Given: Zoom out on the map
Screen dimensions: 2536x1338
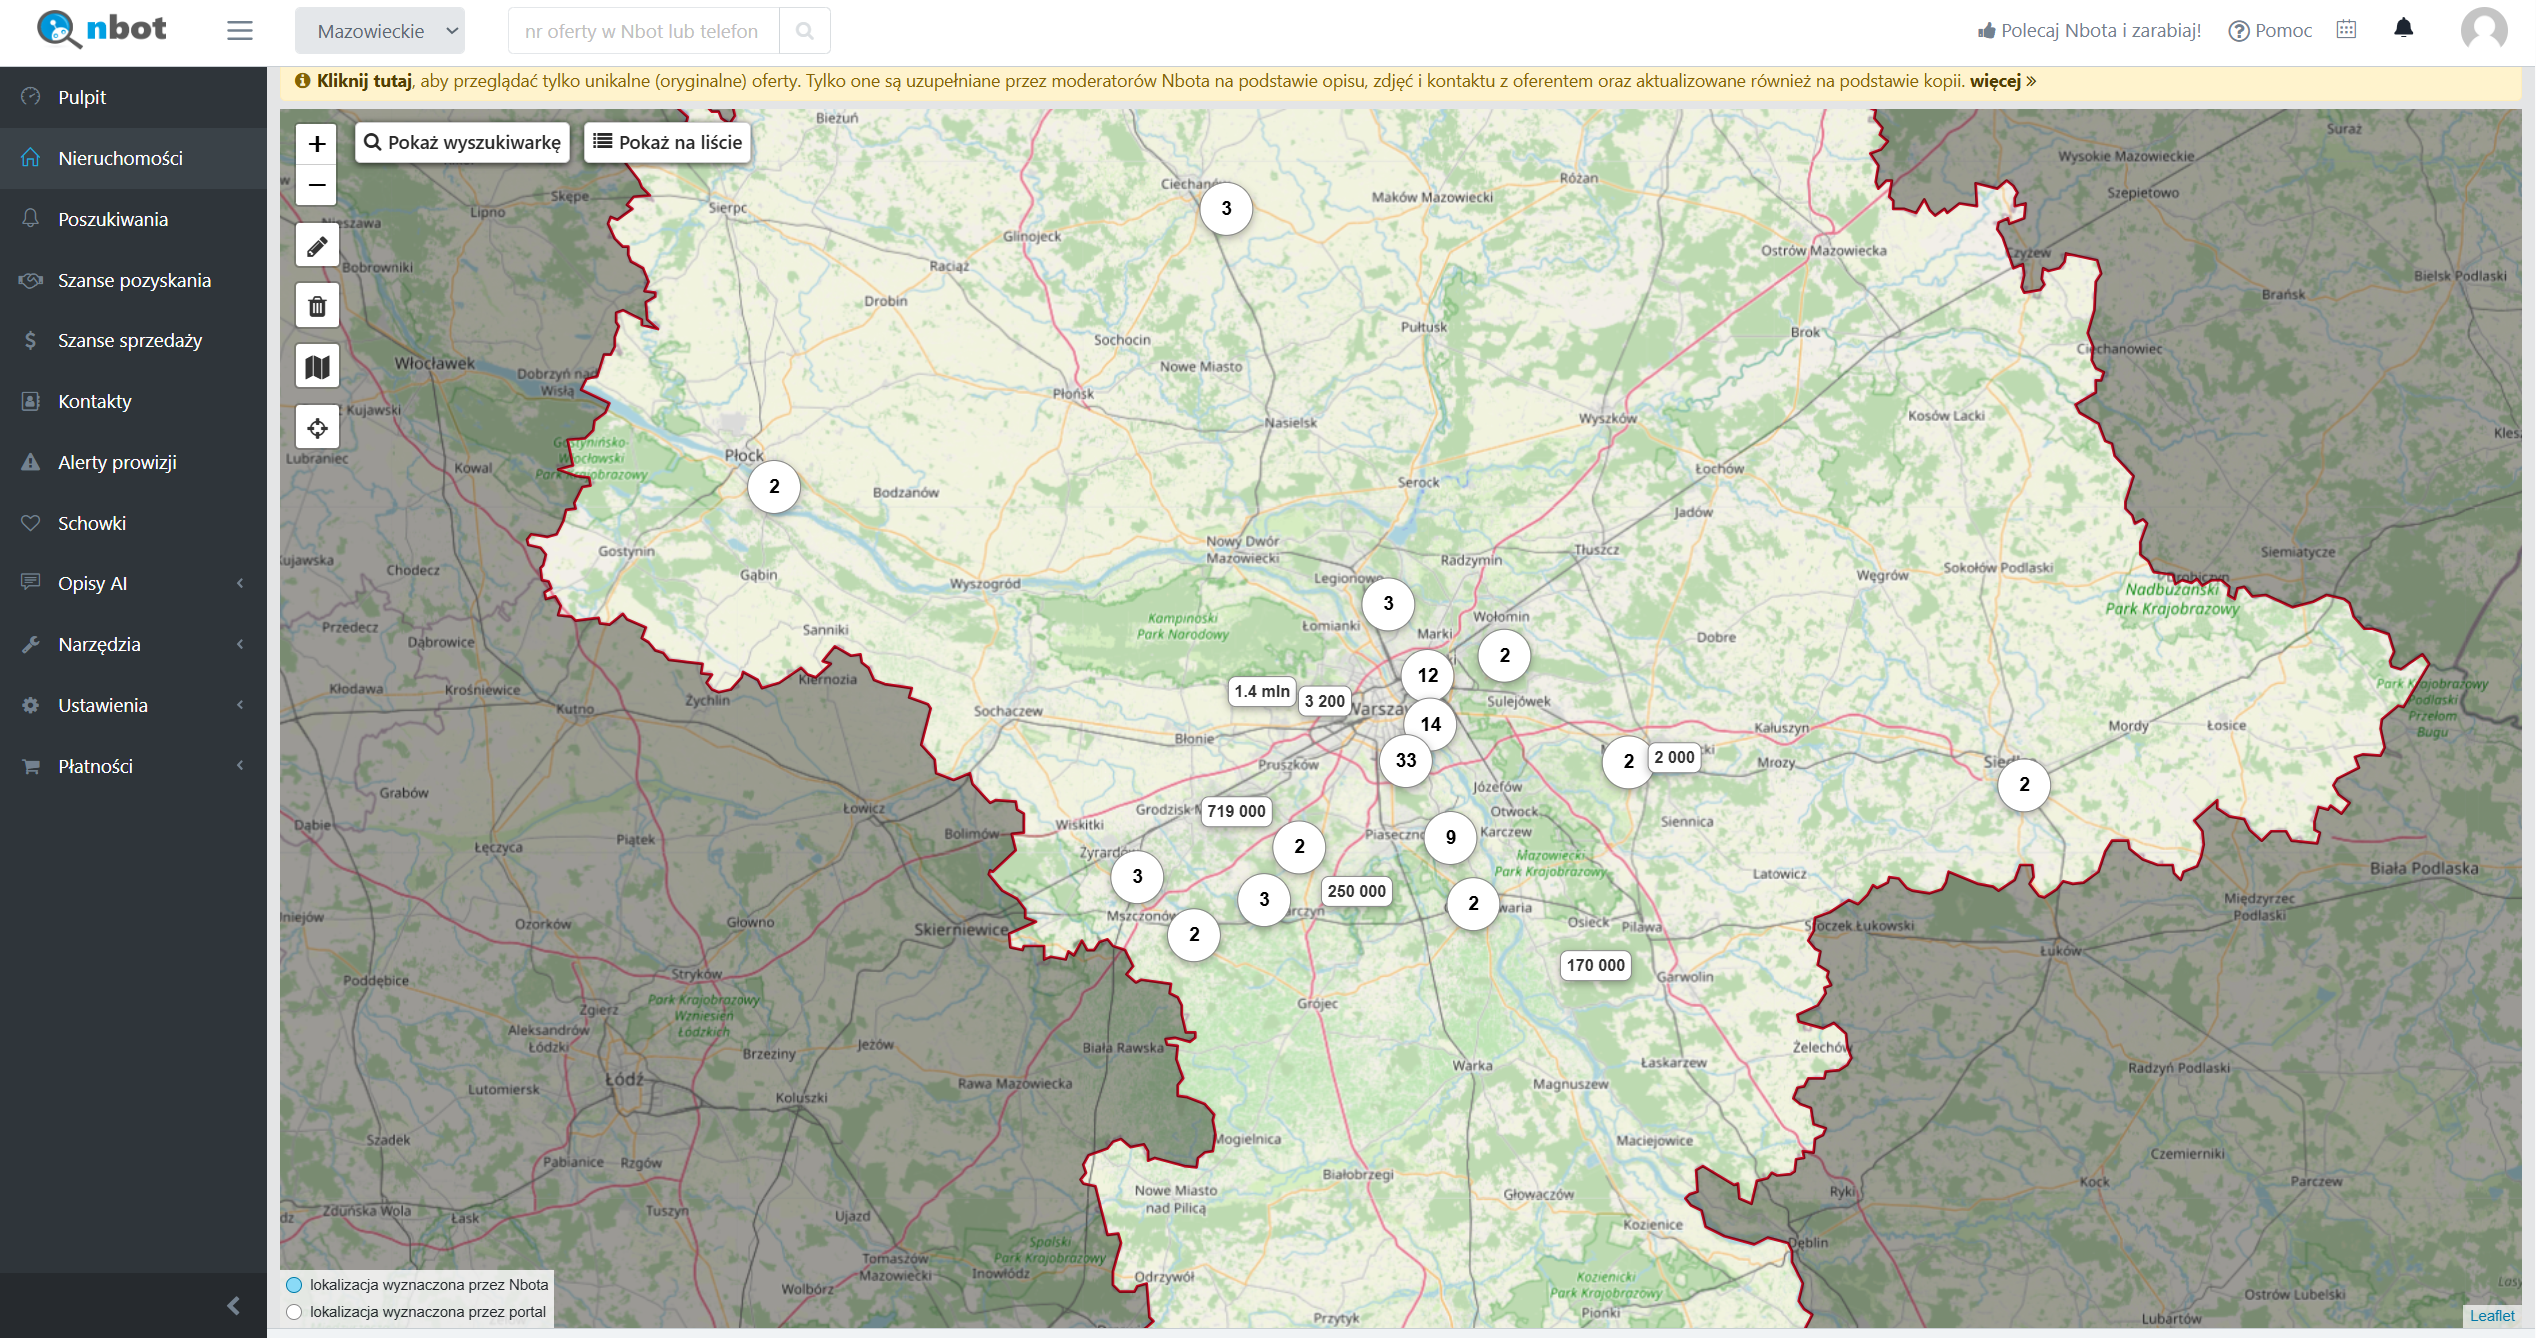Looking at the screenshot, I should pyautogui.click(x=317, y=185).
